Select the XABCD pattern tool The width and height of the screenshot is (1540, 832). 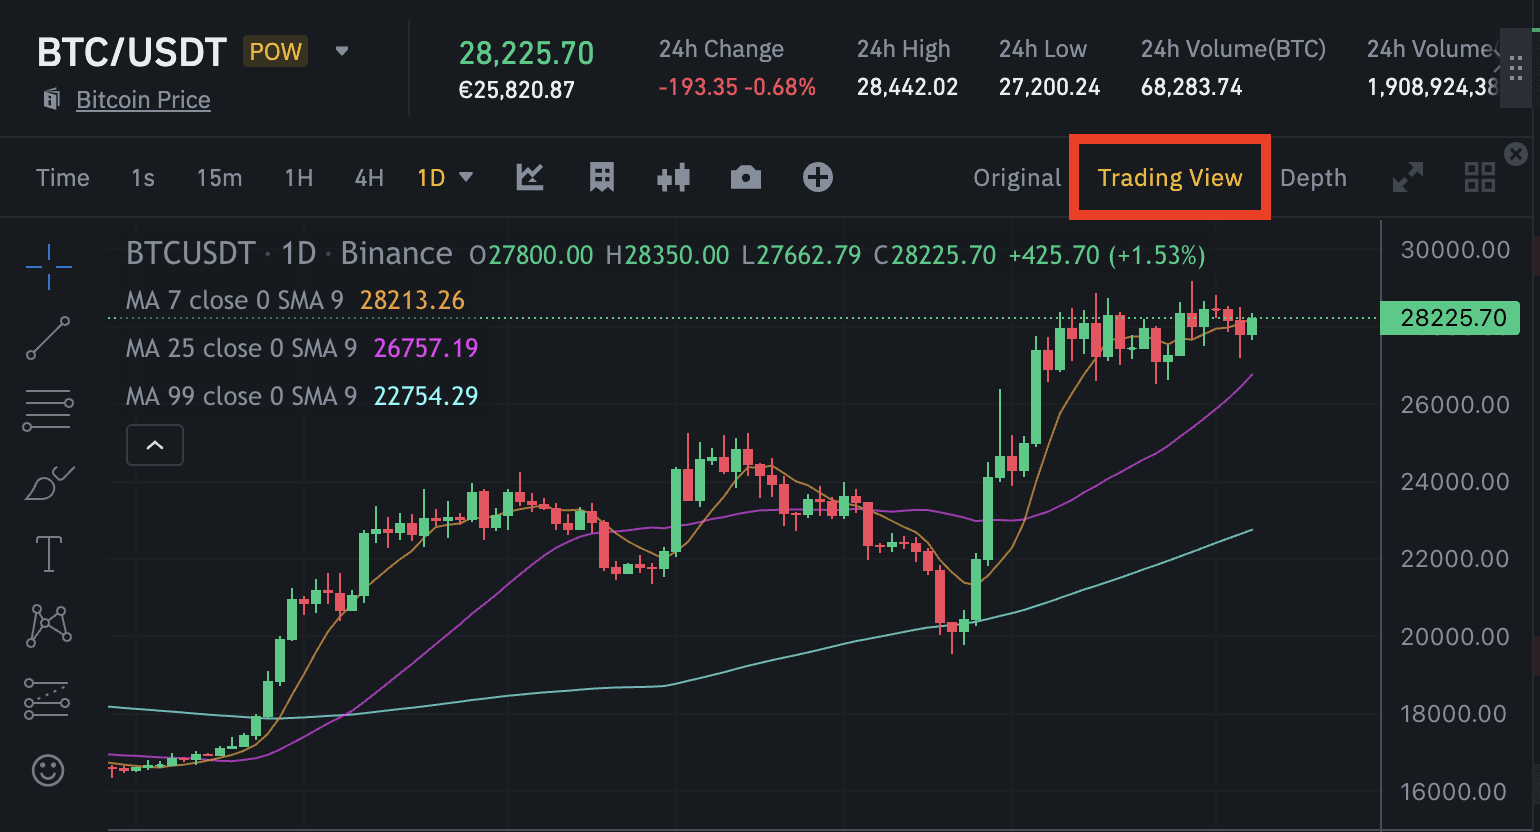coord(48,625)
